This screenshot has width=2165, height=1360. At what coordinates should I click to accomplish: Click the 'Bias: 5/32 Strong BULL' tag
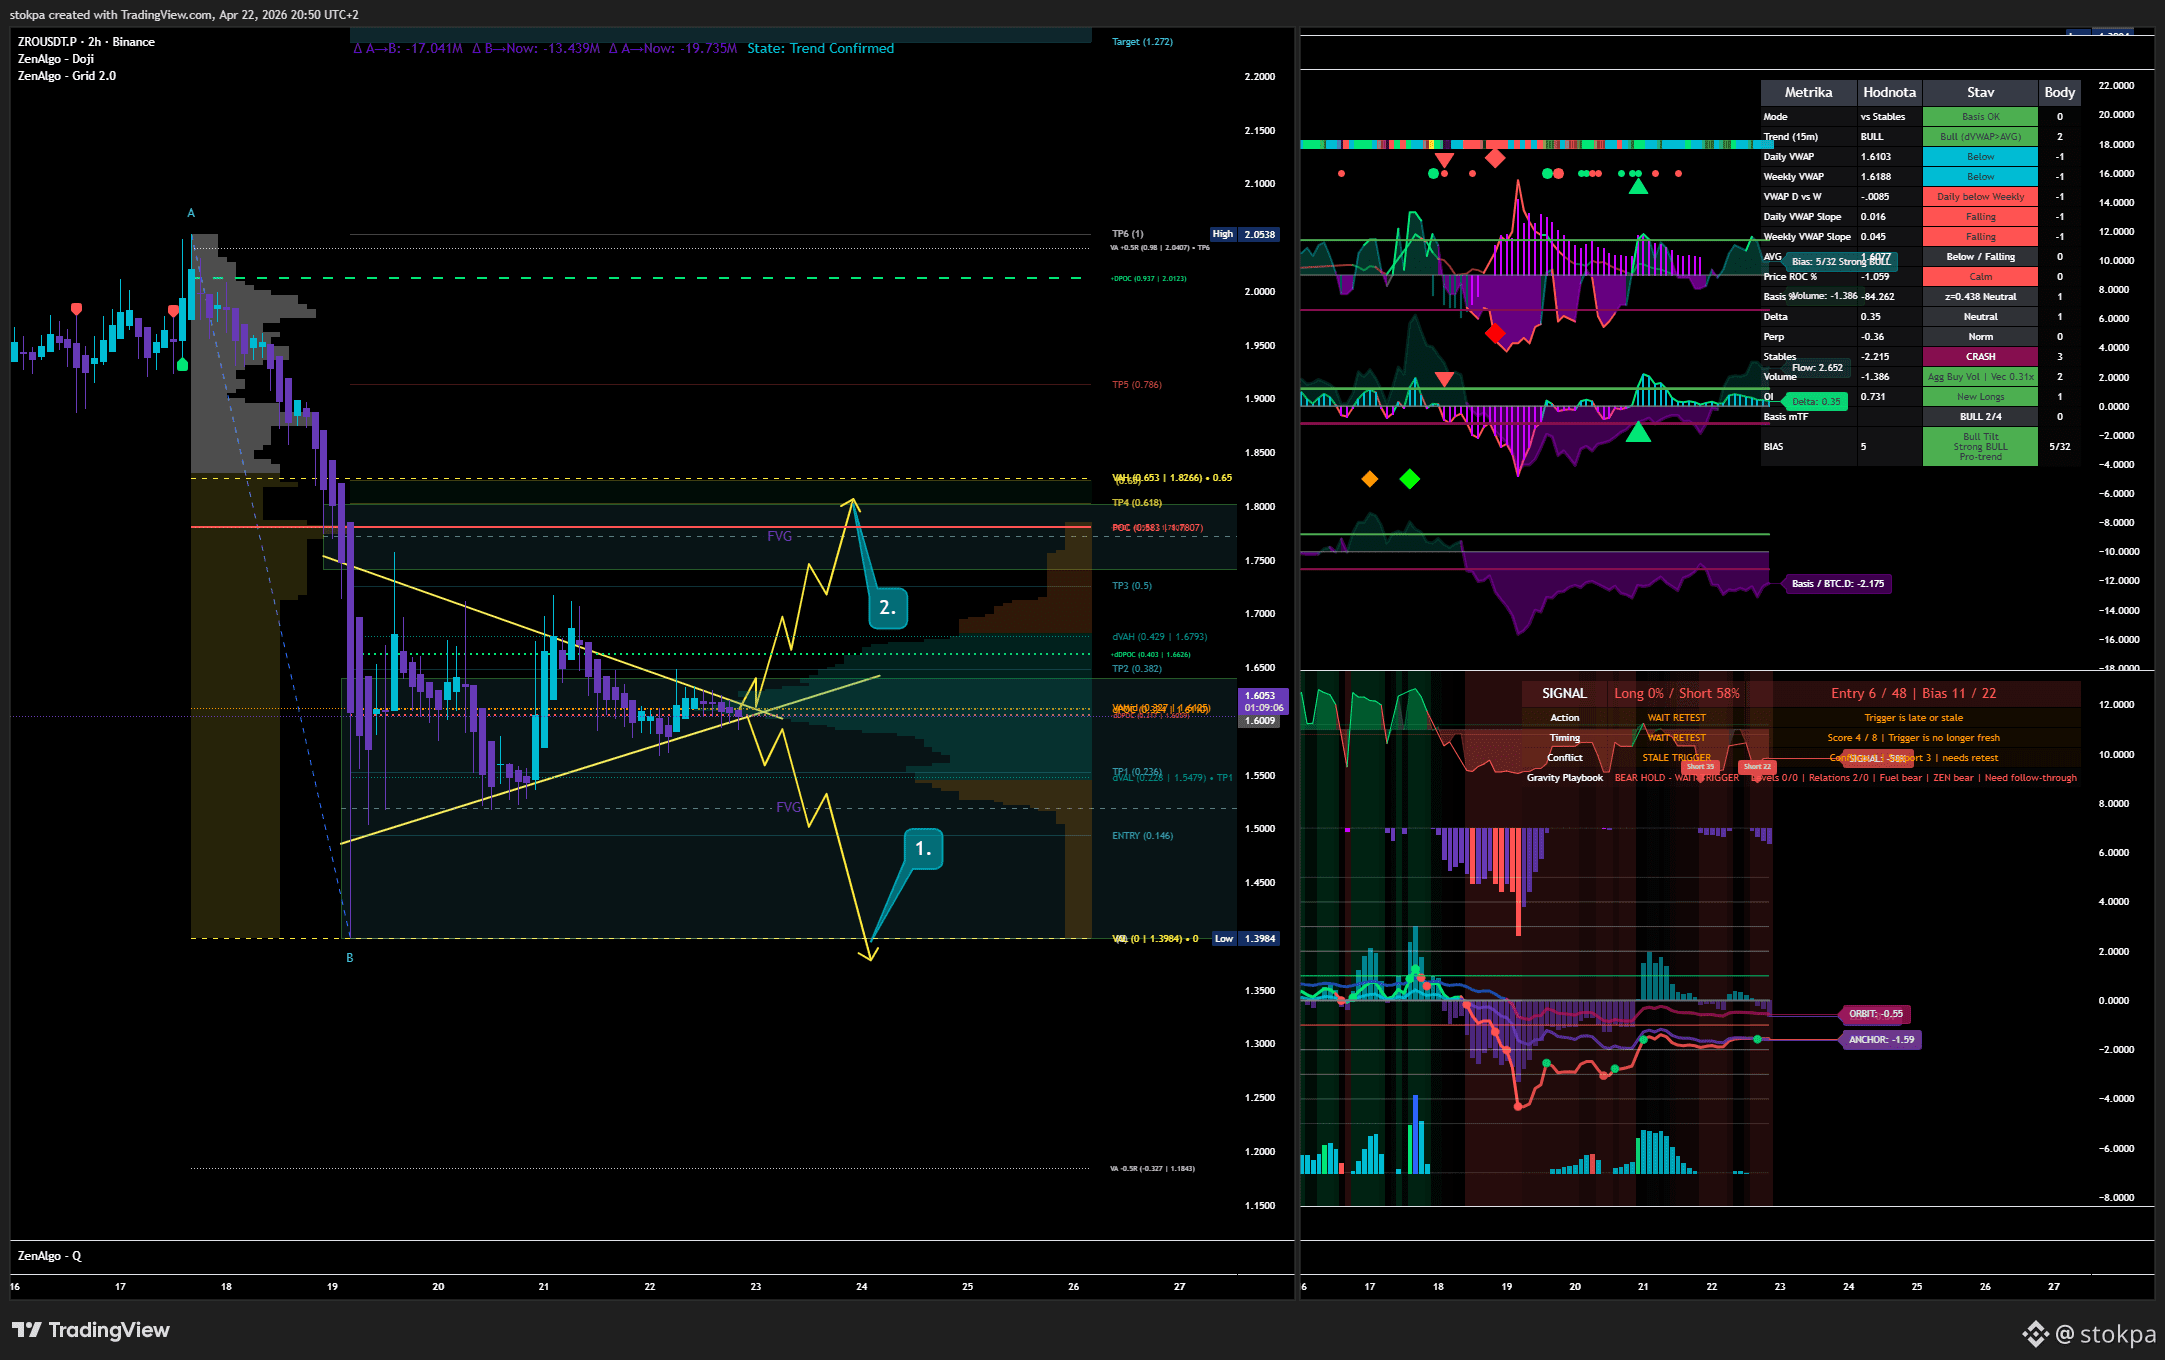click(x=1841, y=262)
